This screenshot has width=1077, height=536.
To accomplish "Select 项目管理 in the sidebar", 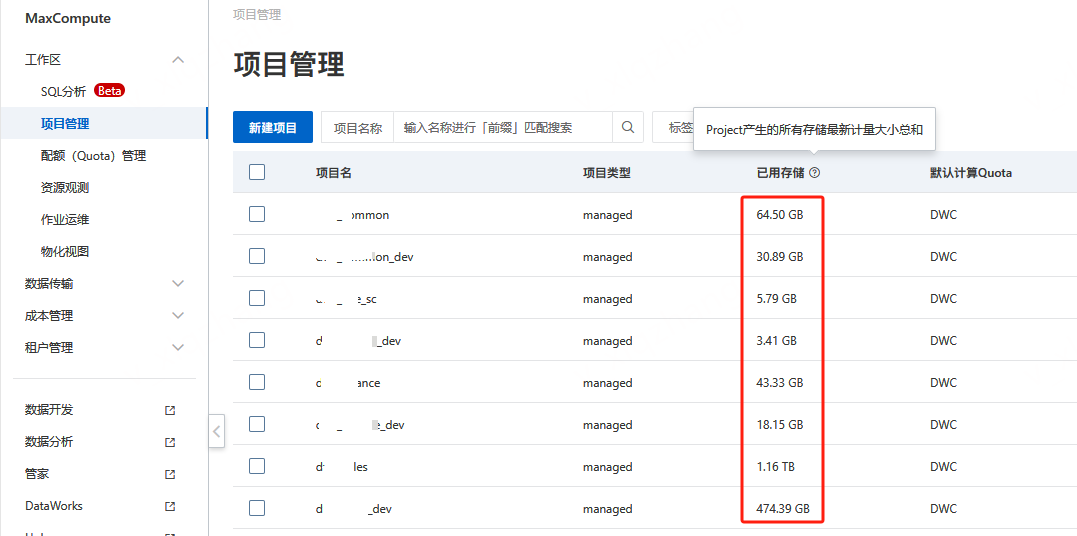I will [x=65, y=124].
